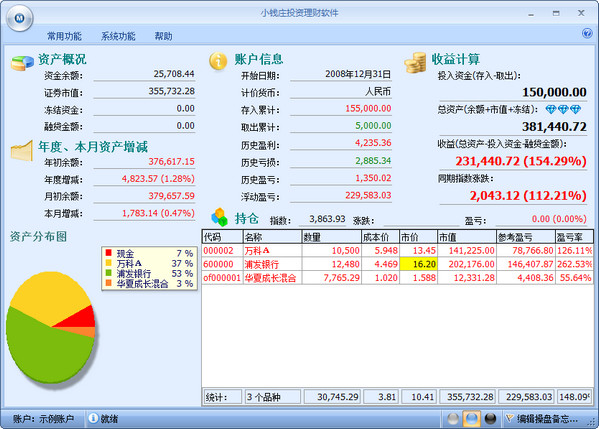Select the blue sphere theme button
599x429 pixels.
point(471,419)
